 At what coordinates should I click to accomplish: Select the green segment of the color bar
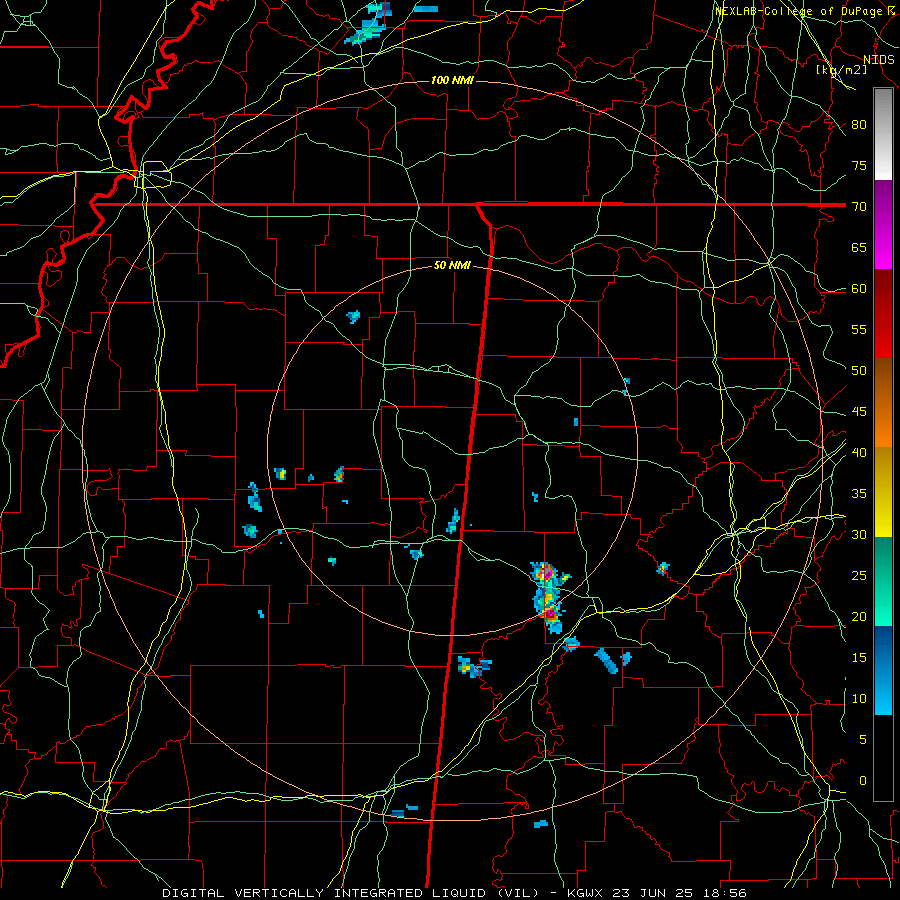click(x=883, y=582)
